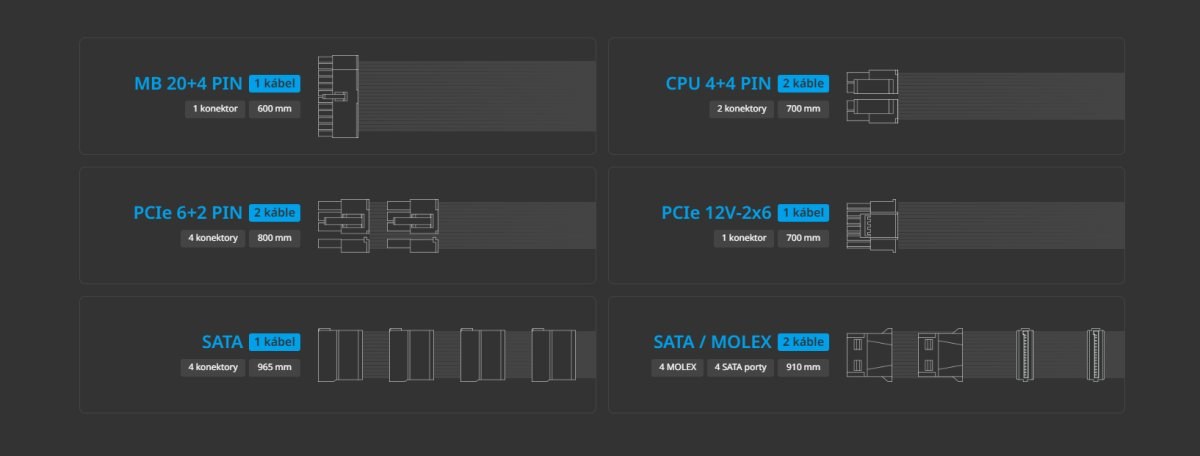This screenshot has height=456, width=1200.
Task: Click the '2 káble' badge beside SATA / MOLEX
Action: [802, 342]
